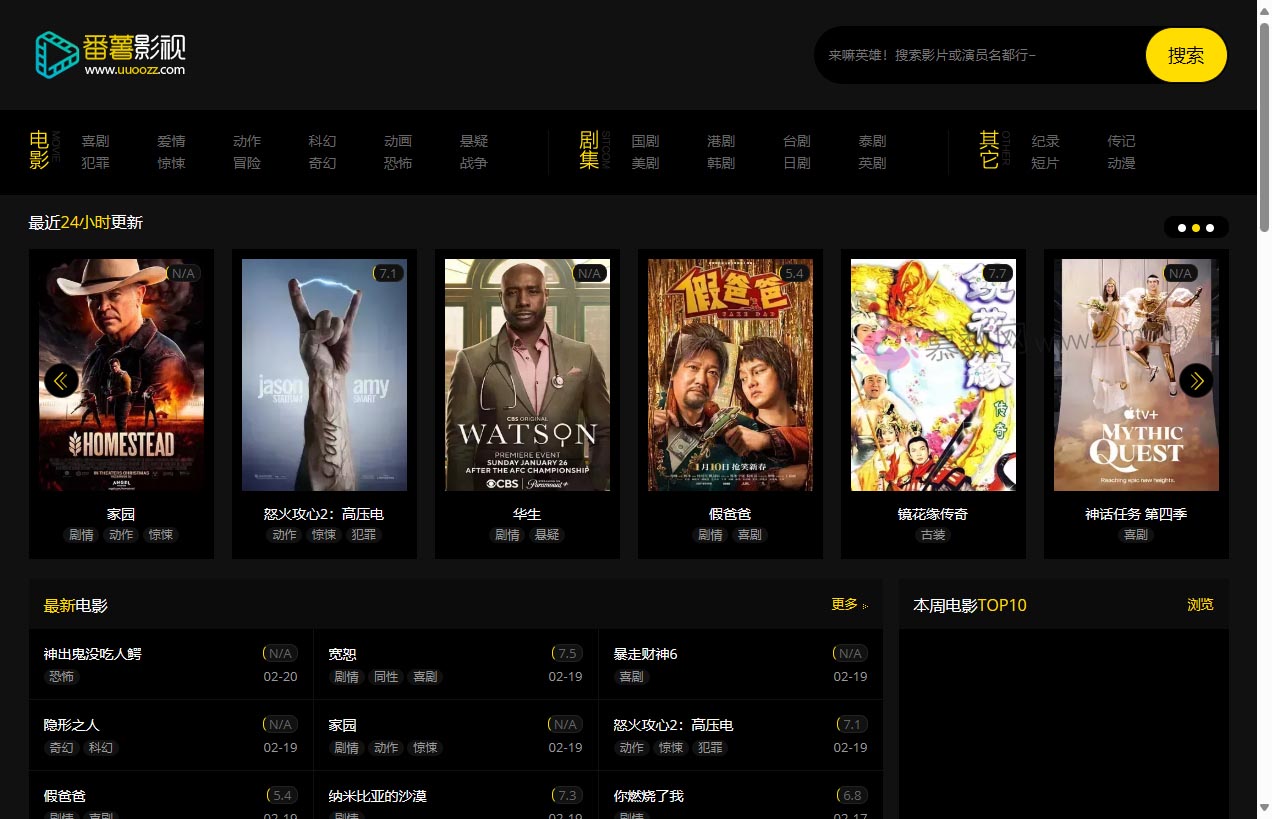Open the Watson 华生 poster thumbnail
The image size is (1272, 819).
pos(527,375)
